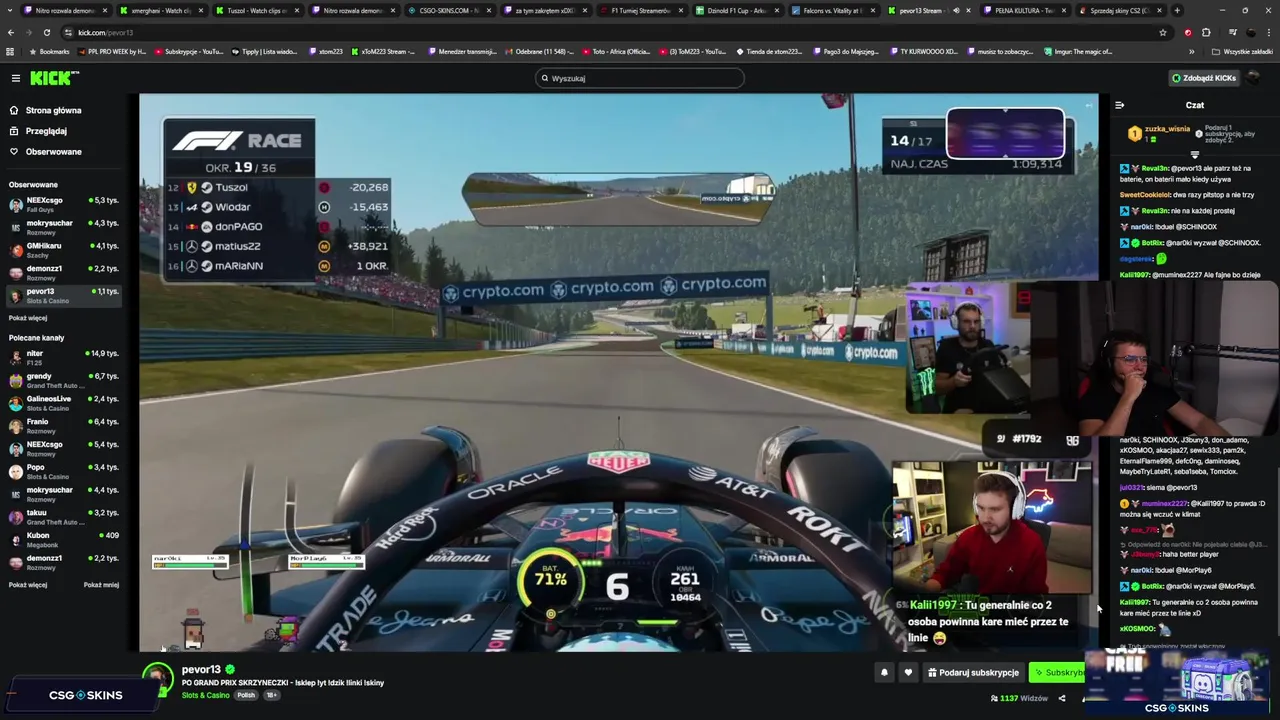Open followed channel demonzz1

pos(62,273)
